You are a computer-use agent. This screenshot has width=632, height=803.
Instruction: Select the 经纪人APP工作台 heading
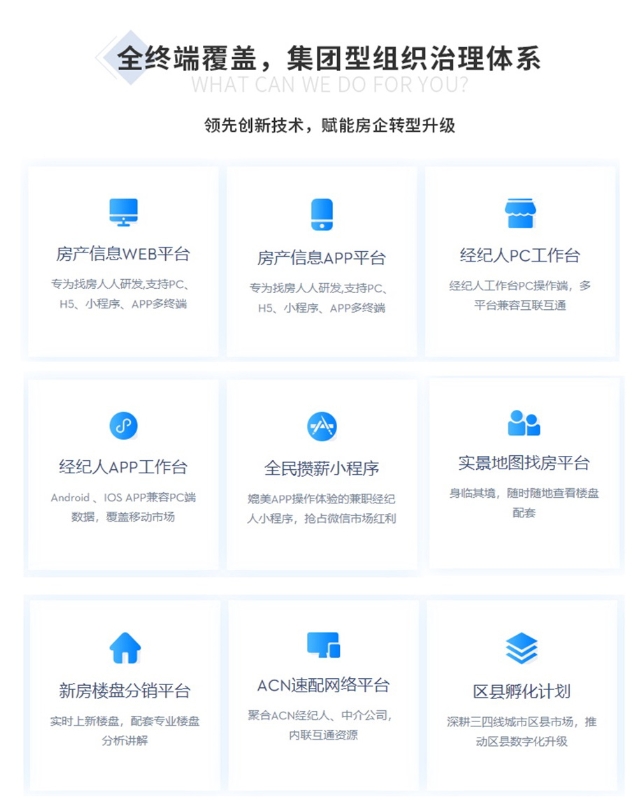tap(123, 467)
